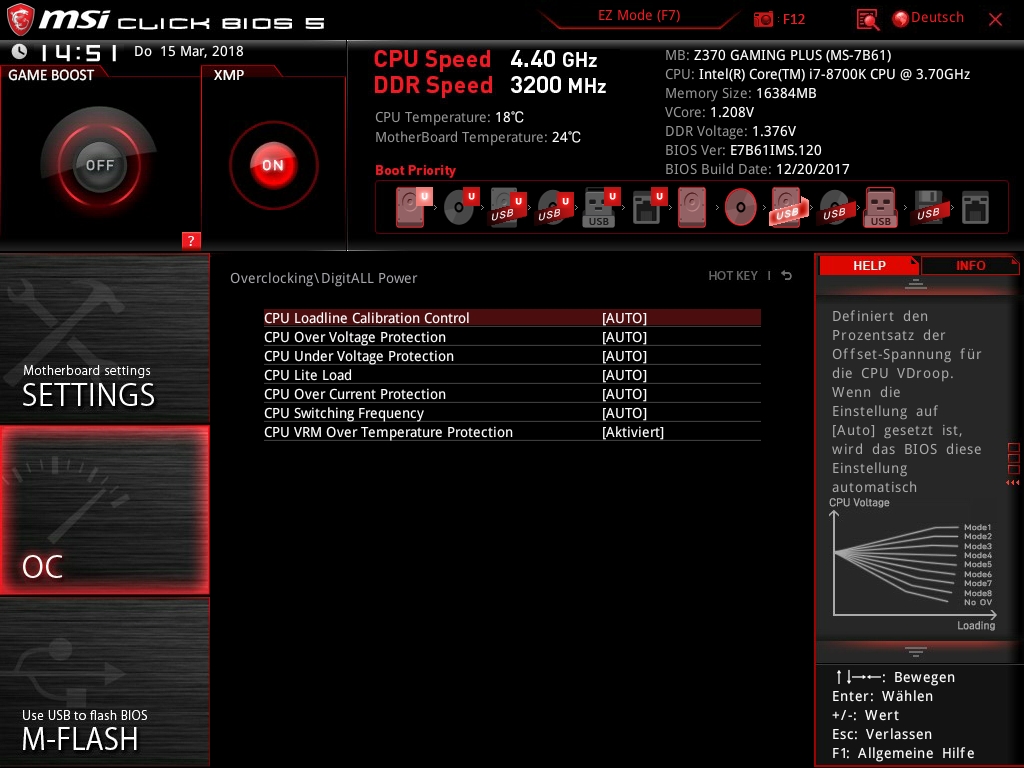Click the hot key back arrow icon
Screen dimensions: 1024x768
click(x=787, y=276)
